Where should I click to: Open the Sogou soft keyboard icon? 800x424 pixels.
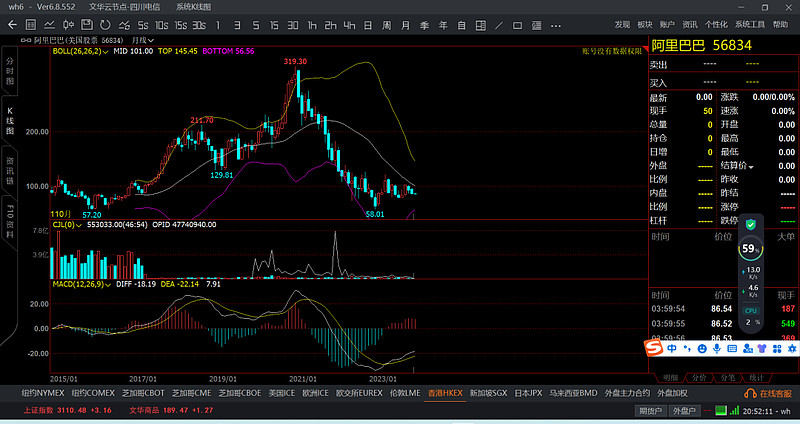tap(732, 348)
